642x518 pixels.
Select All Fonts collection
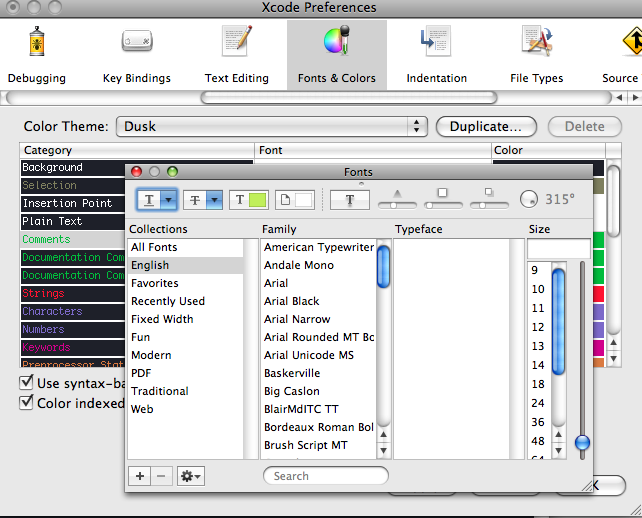[185, 247]
